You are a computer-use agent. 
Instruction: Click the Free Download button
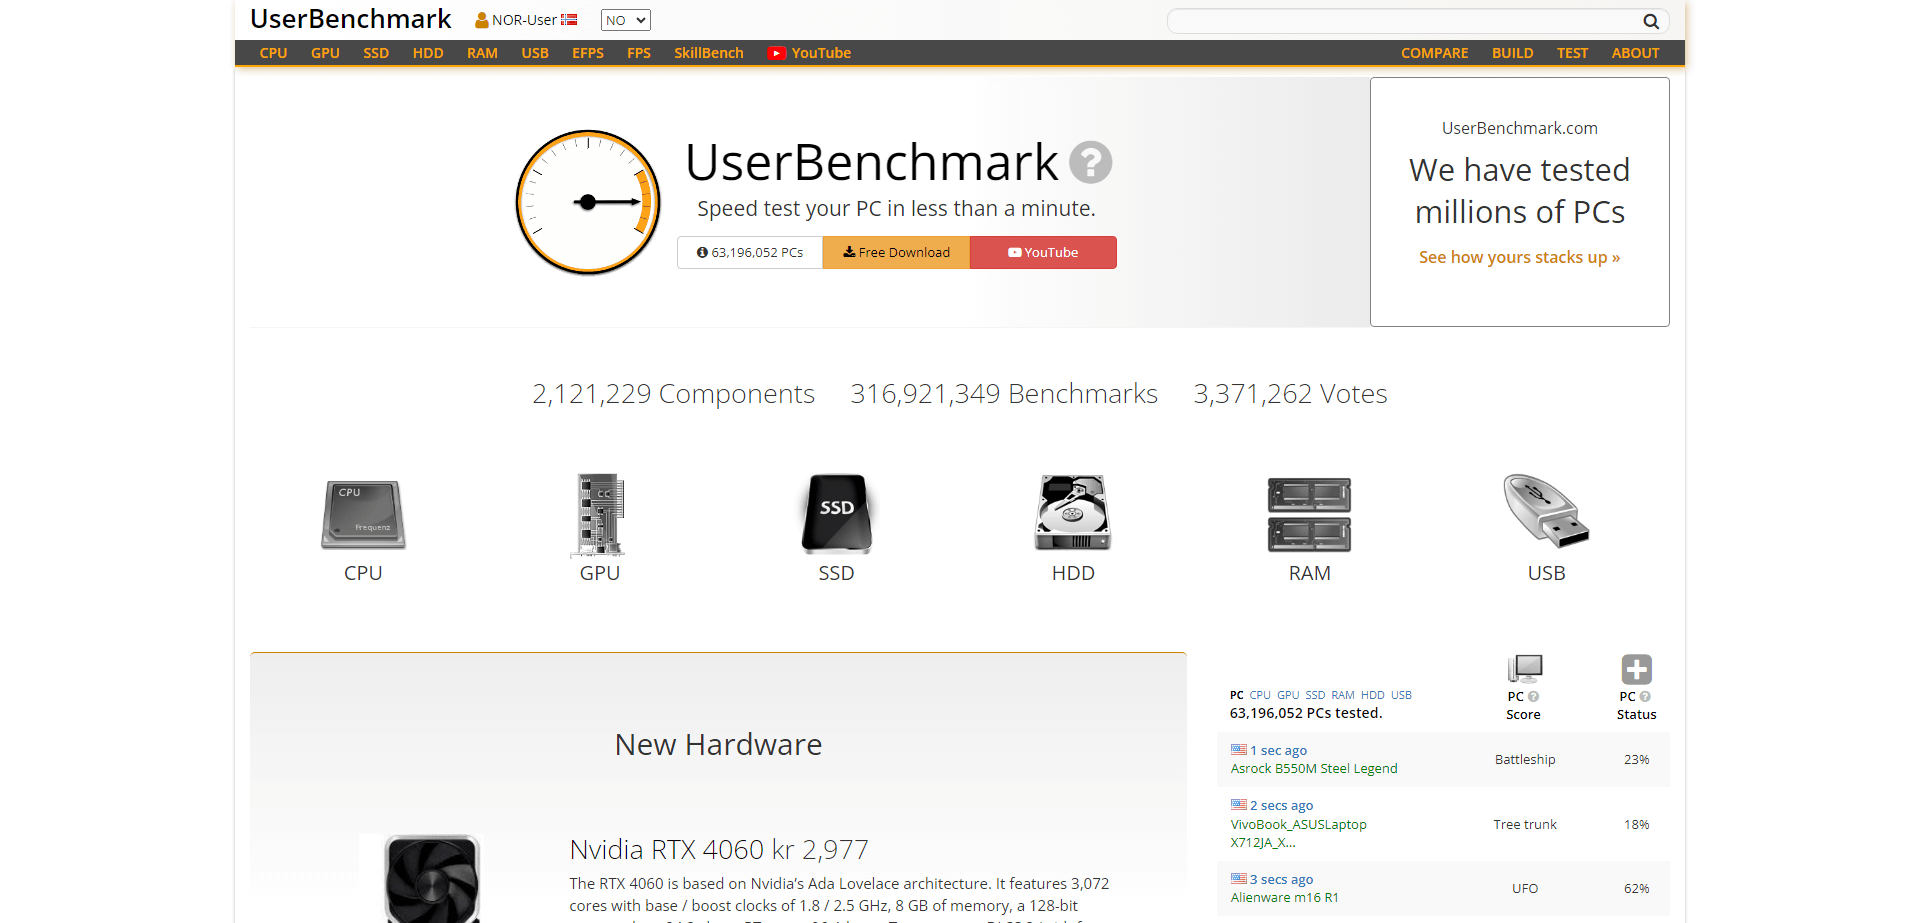point(896,252)
